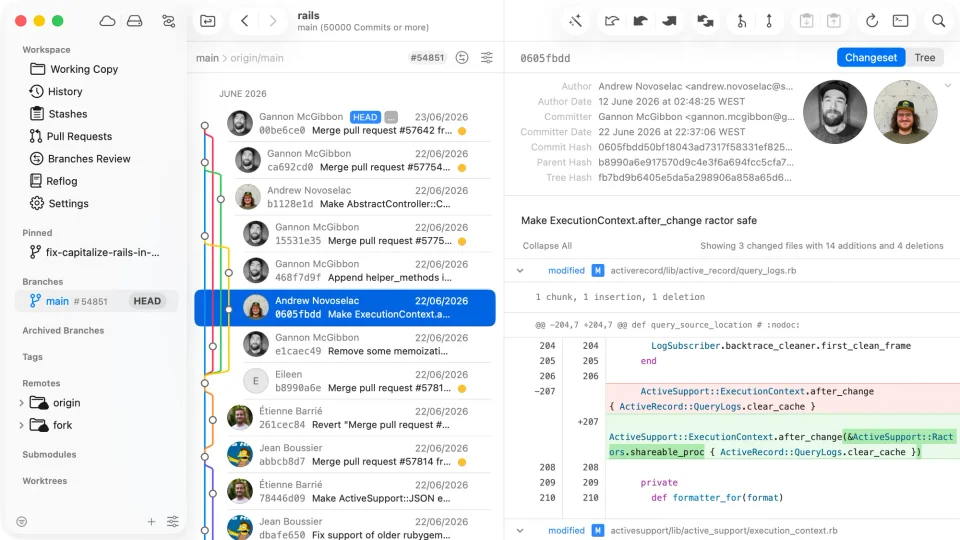The height and width of the screenshot is (540, 960).
Task: Click the Sync double-arrow toolbar icon
Action: [705, 21]
